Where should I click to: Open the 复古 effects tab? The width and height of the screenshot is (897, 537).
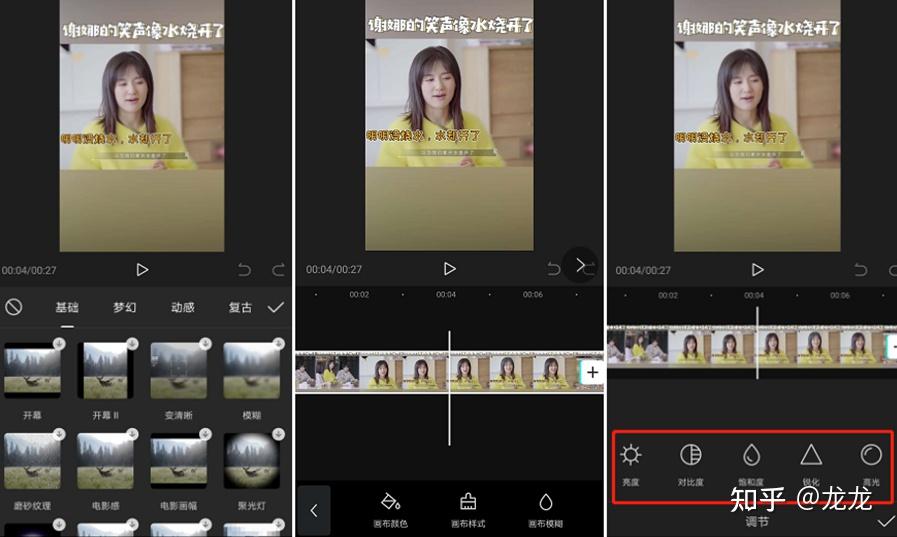click(x=240, y=308)
